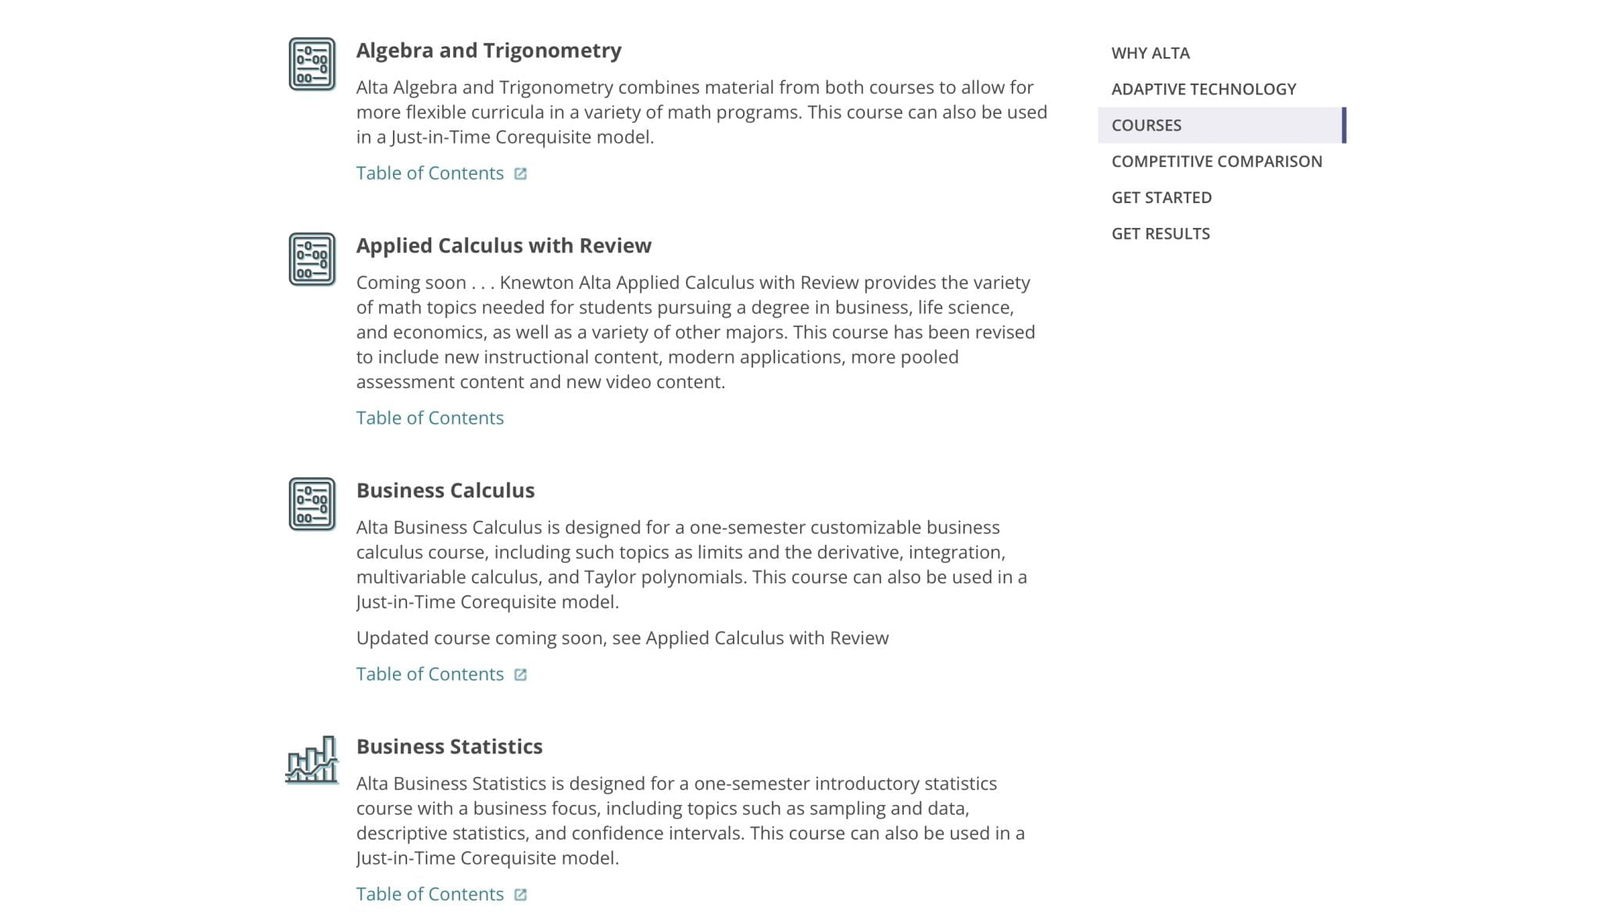This screenshot has width=1600, height=923.
Task: Select ADAPTIVE TECHNOLOGY in the sidebar
Action: coord(1204,89)
